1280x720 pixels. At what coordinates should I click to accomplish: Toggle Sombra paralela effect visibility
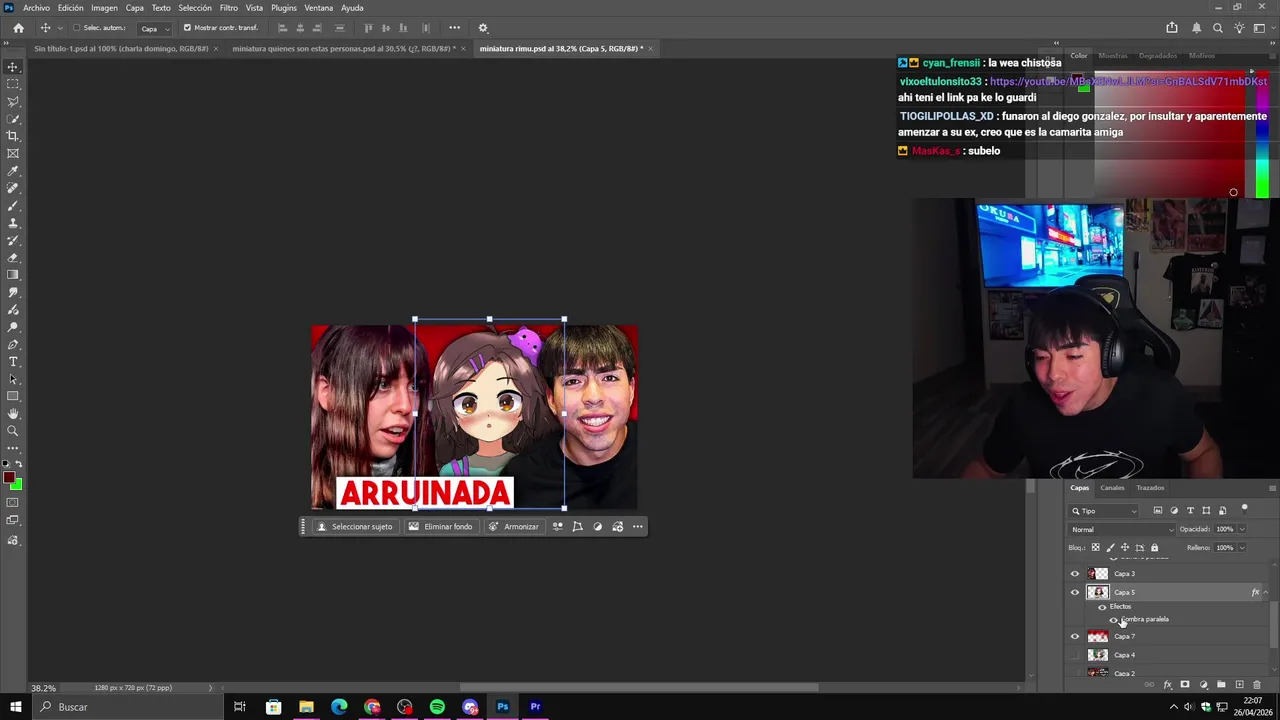1114,620
